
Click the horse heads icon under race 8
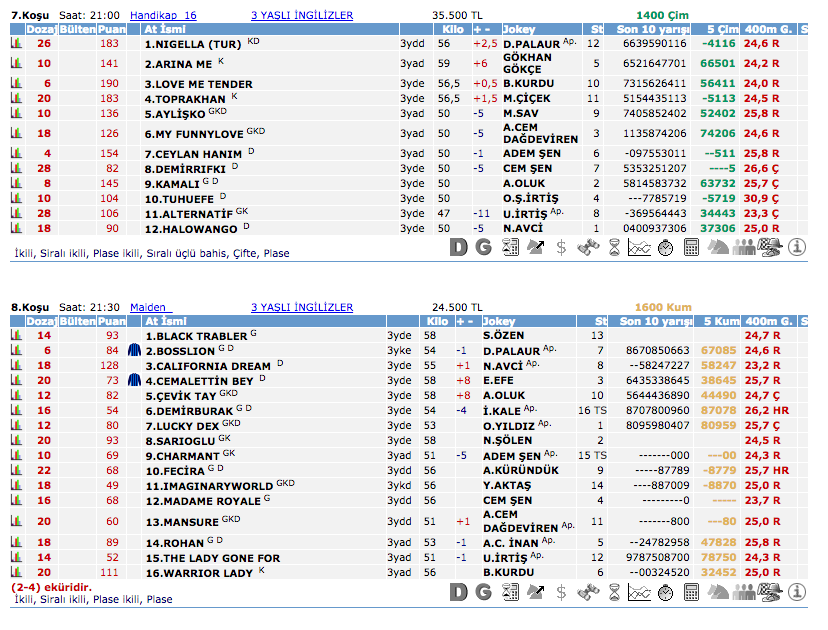pos(718,591)
